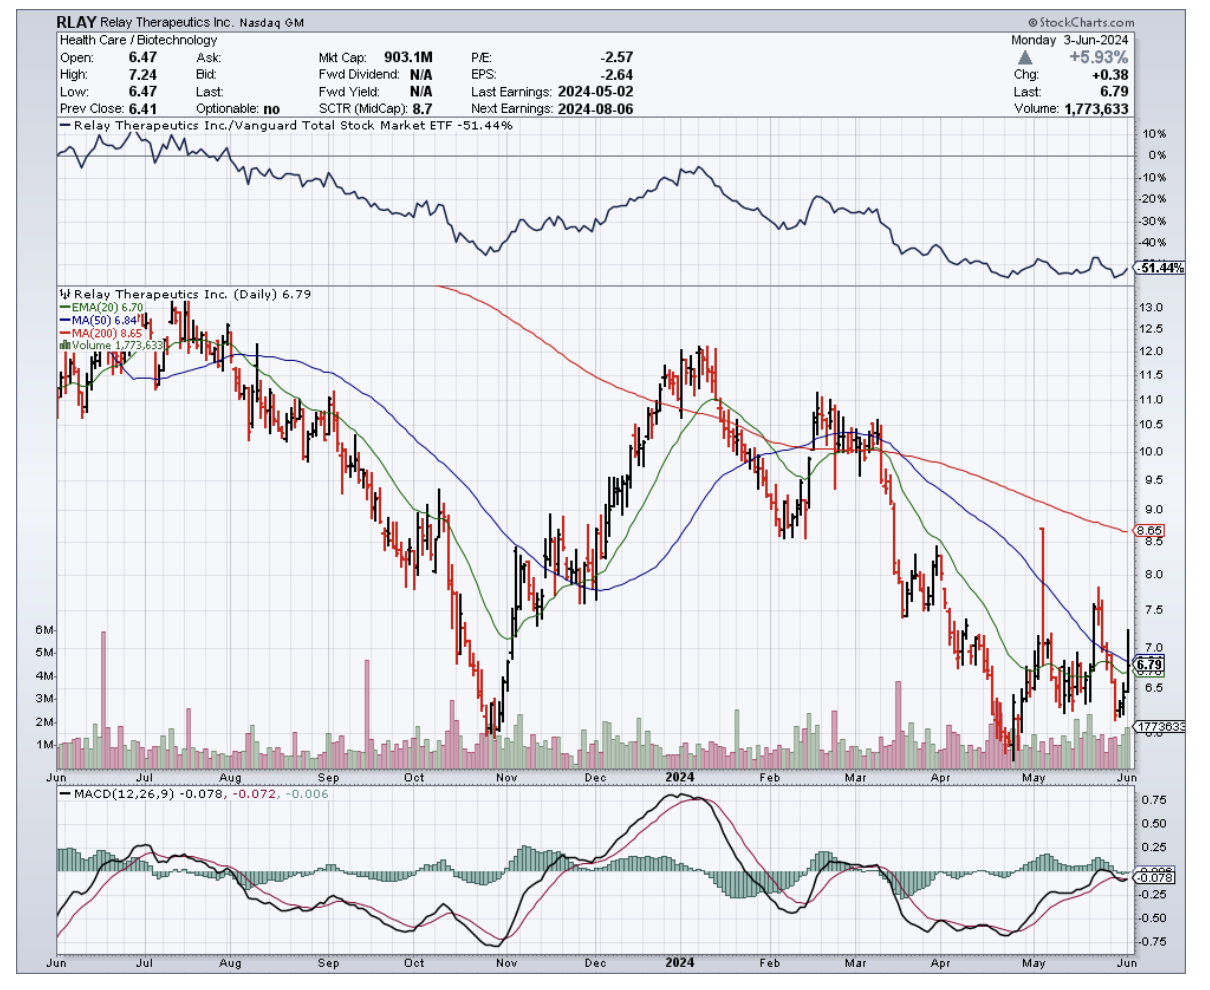Viewport: 1210px width, 990px height.
Task: Click the Next Earnings date 2024-08-06
Action: tap(596, 108)
